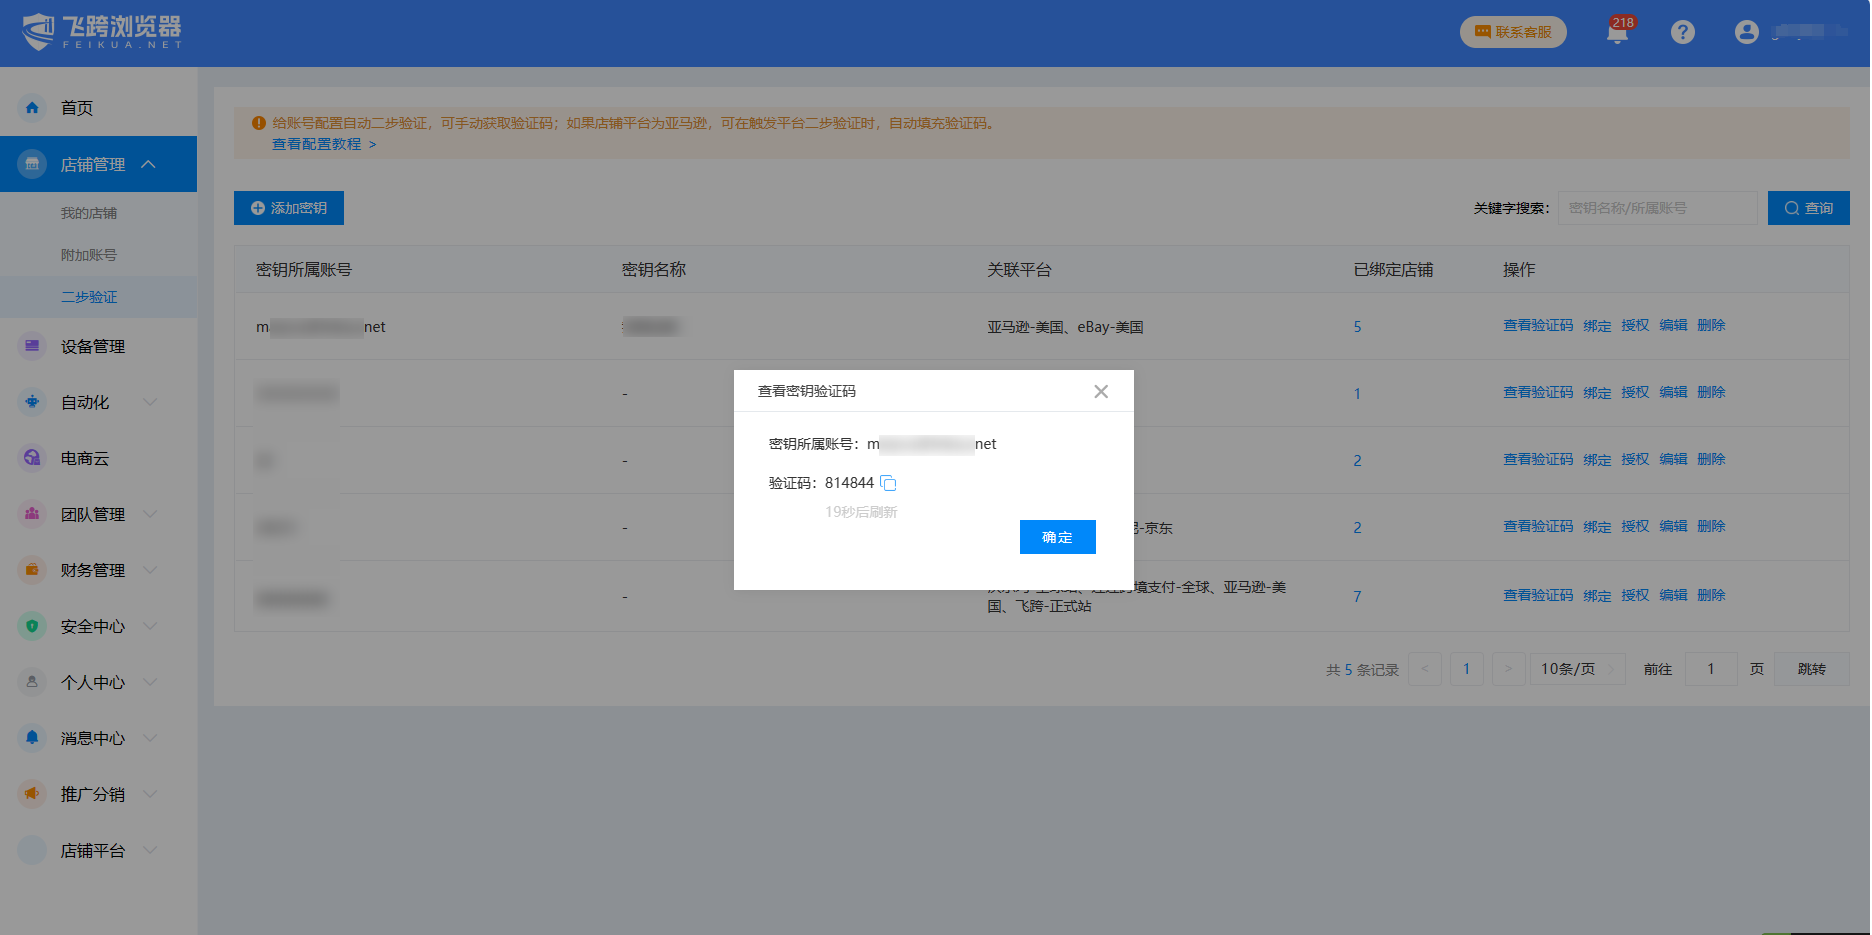Image resolution: width=1872 pixels, height=935 pixels.
Task: Open bound stores count 5
Action: click(1357, 327)
